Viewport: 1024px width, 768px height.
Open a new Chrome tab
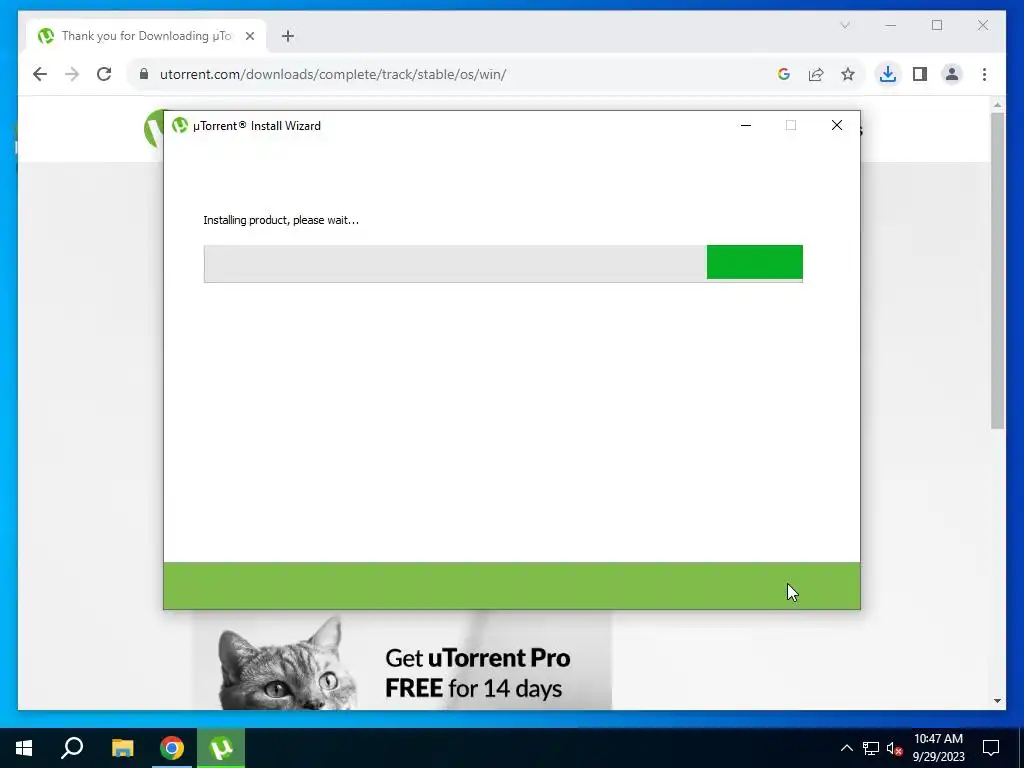pyautogui.click(x=288, y=36)
